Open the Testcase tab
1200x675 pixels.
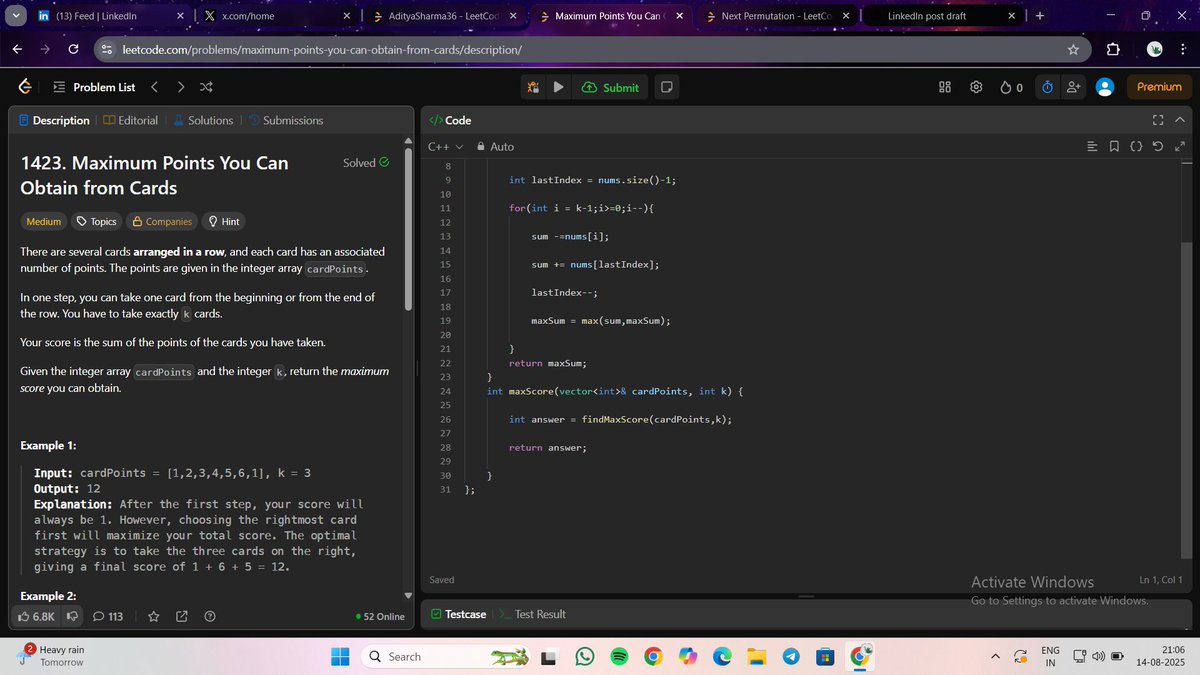click(x=458, y=614)
